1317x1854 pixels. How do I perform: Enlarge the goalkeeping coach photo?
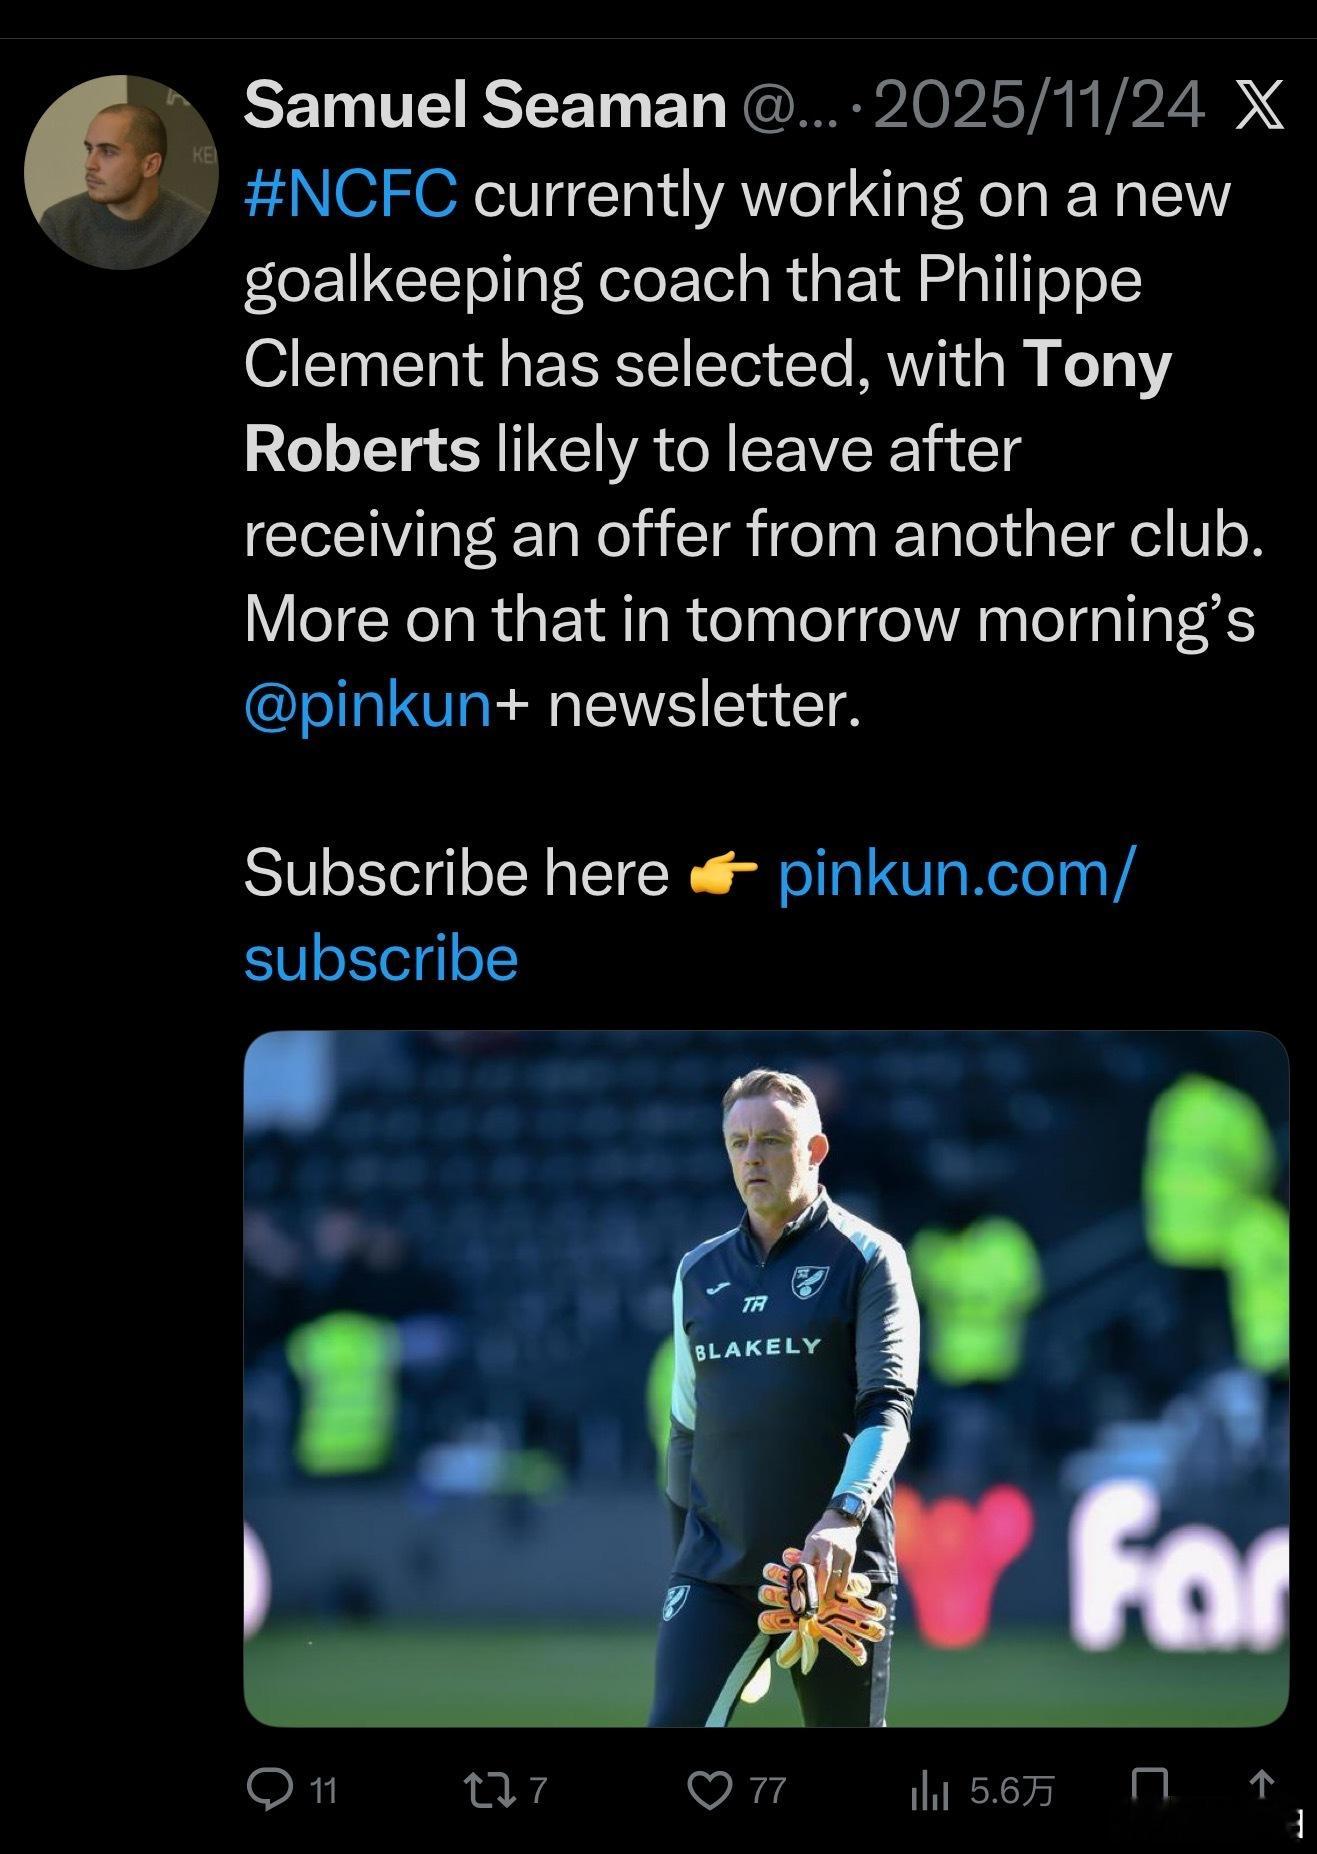point(766,1379)
